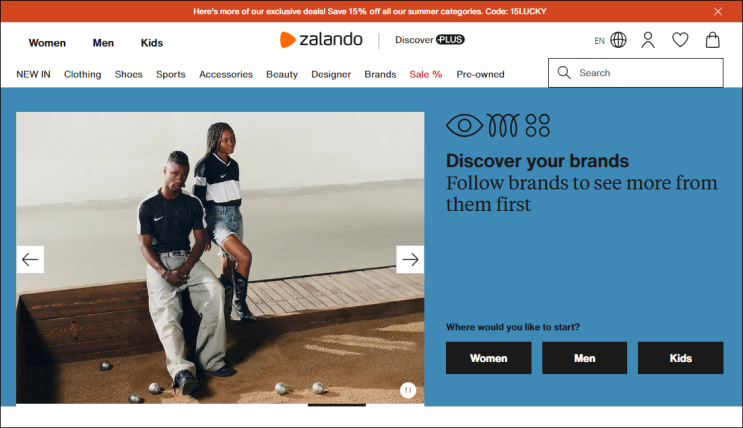
Task: Focus the Search input field
Action: pos(635,73)
